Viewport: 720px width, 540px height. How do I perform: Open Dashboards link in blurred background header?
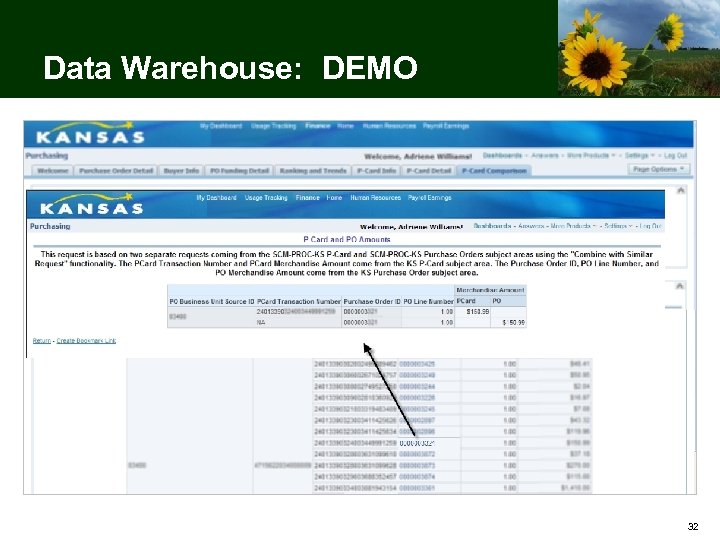tap(502, 156)
